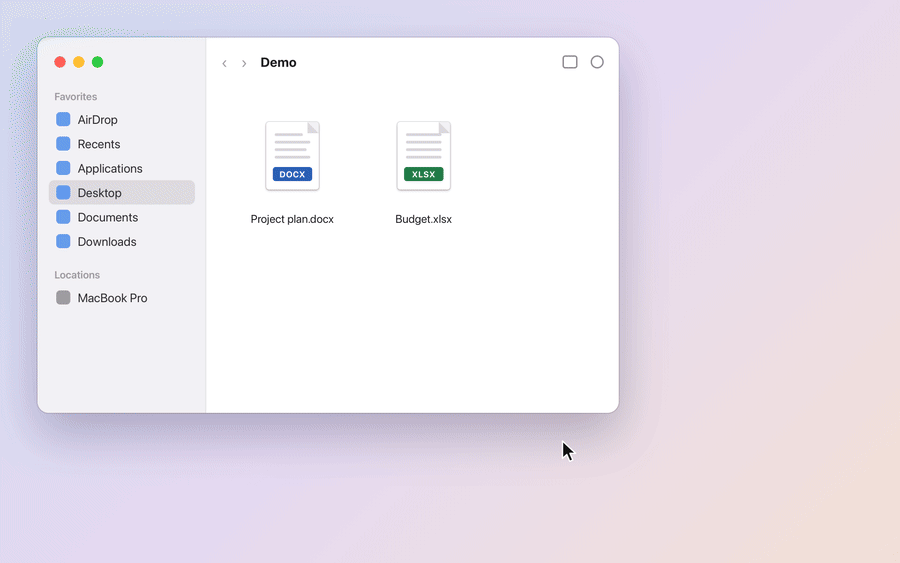Click the Favorites section header
The width and height of the screenshot is (900, 563).
tap(76, 96)
